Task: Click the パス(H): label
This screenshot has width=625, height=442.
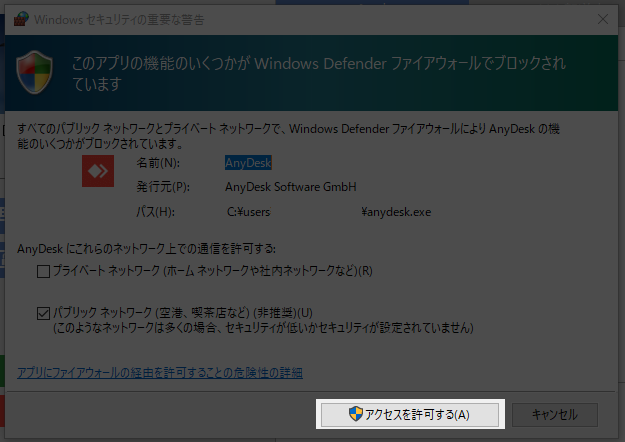Action: coord(155,212)
